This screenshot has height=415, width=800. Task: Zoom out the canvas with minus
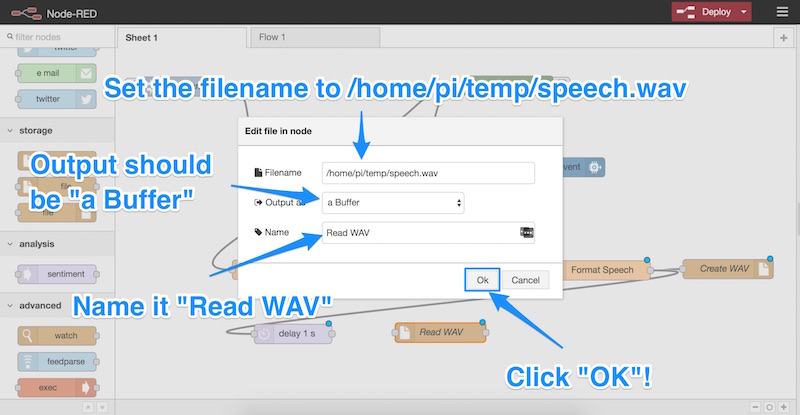756,407
